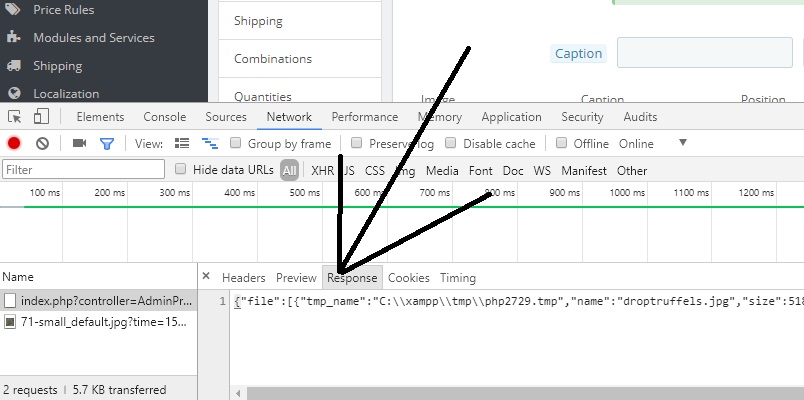Open the Preview tab
Screen dimensions: 804x400
[296, 278]
